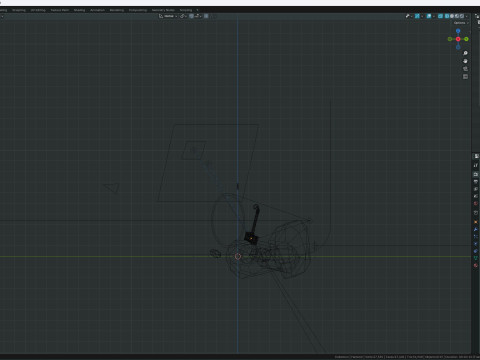480x360 pixels.
Task: Open the Tool properties tab
Action: (x=476, y=165)
